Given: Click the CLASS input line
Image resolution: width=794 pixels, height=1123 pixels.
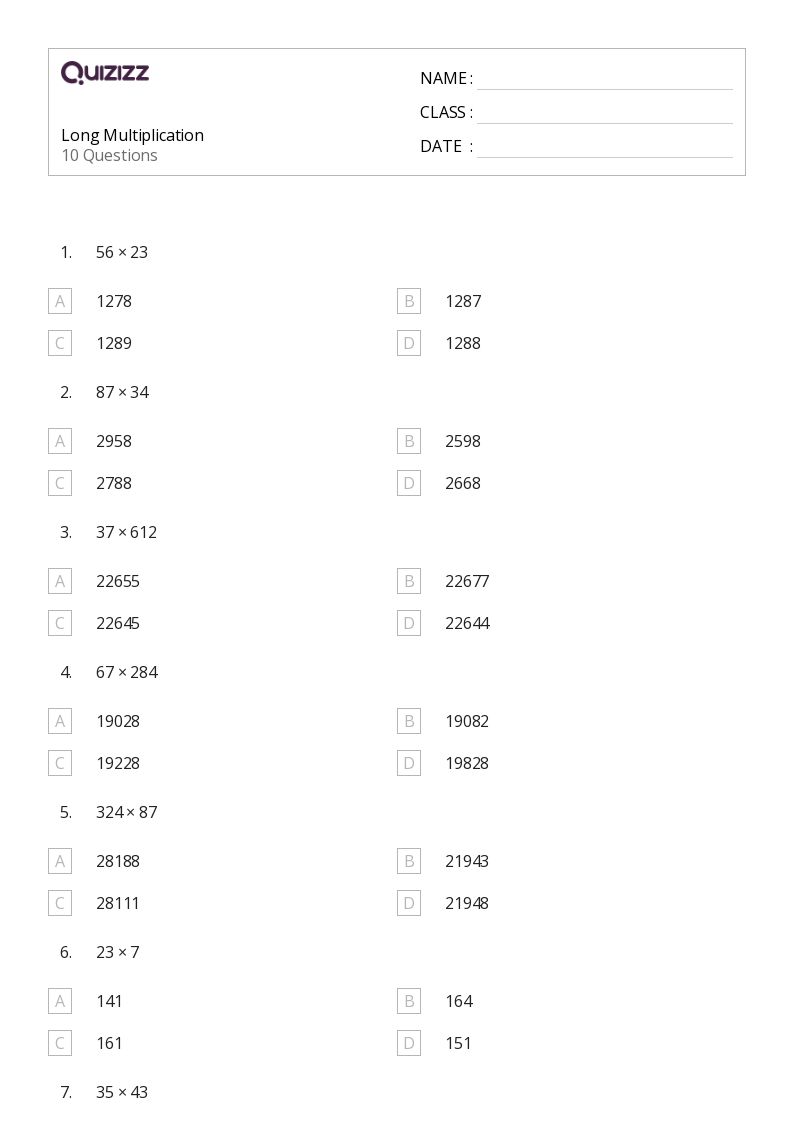Looking at the screenshot, I should pos(605,114).
